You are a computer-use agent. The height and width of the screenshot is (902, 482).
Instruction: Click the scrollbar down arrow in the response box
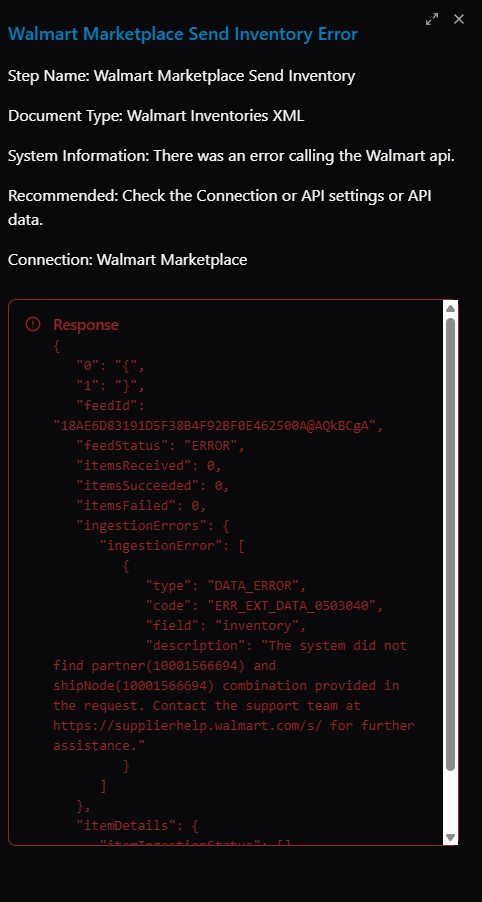coord(450,837)
